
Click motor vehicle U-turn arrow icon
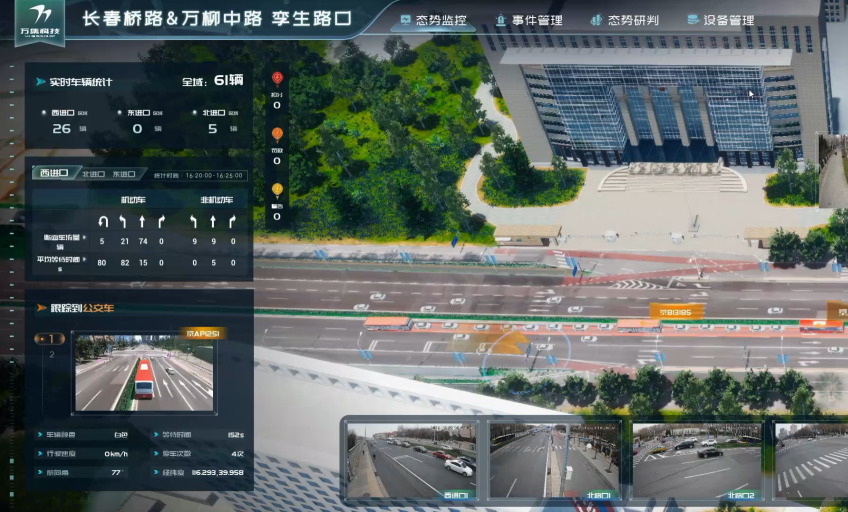coord(103,221)
